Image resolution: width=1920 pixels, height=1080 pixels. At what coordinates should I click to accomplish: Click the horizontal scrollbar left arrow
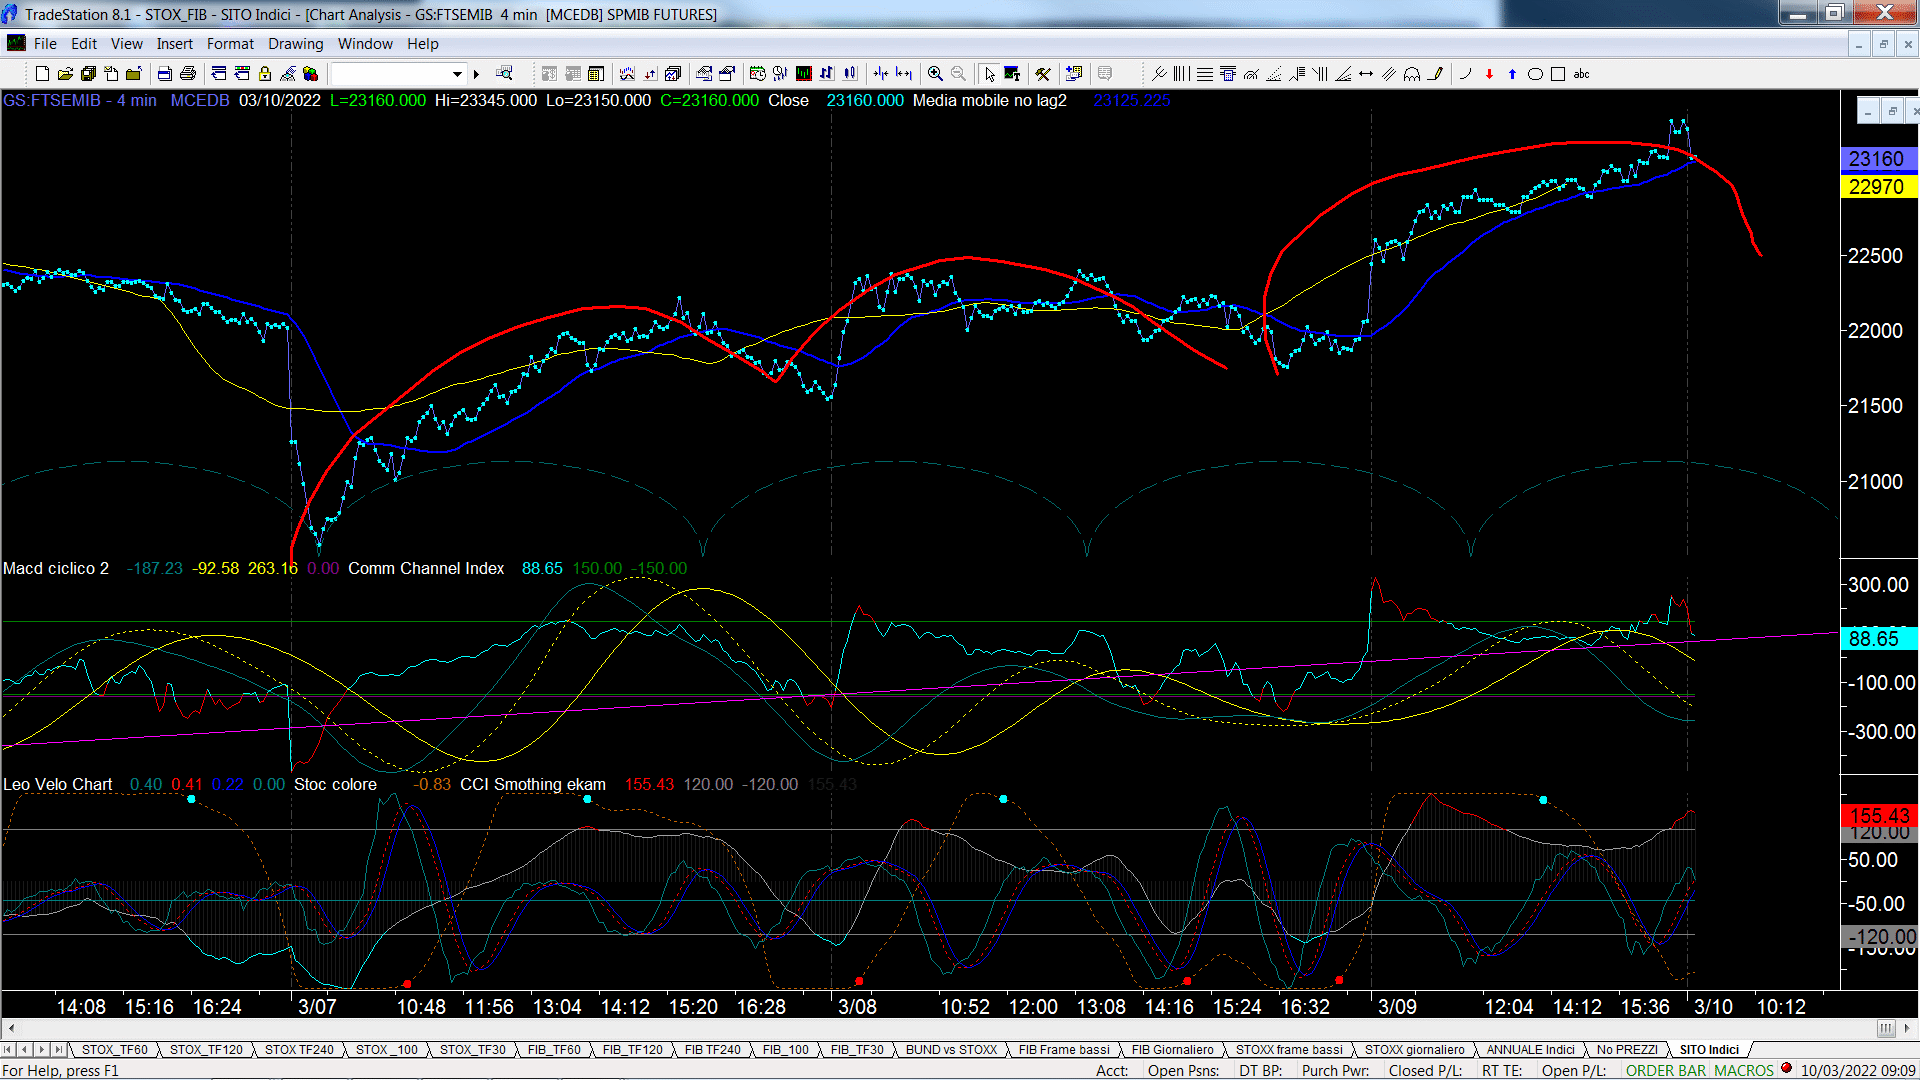(11, 1028)
